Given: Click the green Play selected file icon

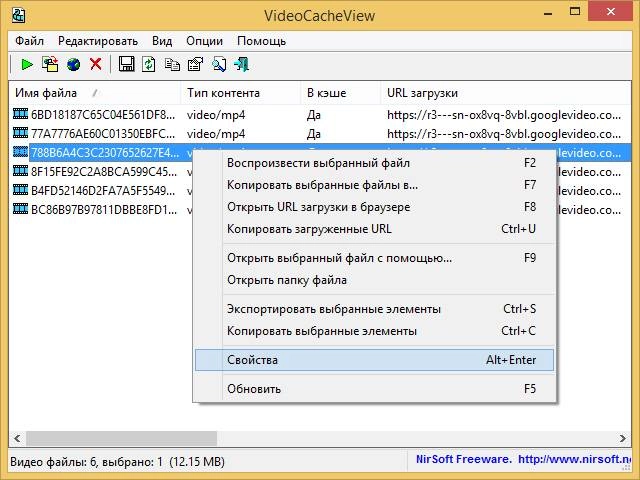Looking at the screenshot, I should click(27, 64).
